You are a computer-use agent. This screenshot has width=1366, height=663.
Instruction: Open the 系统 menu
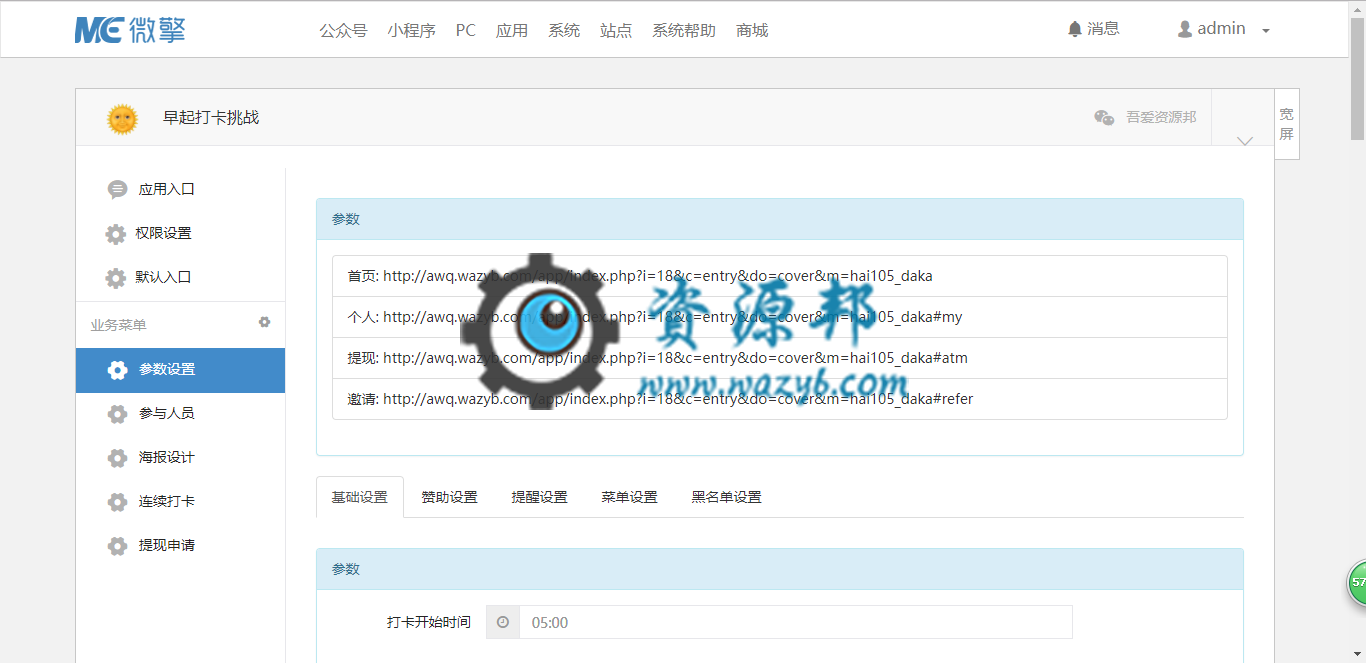564,30
